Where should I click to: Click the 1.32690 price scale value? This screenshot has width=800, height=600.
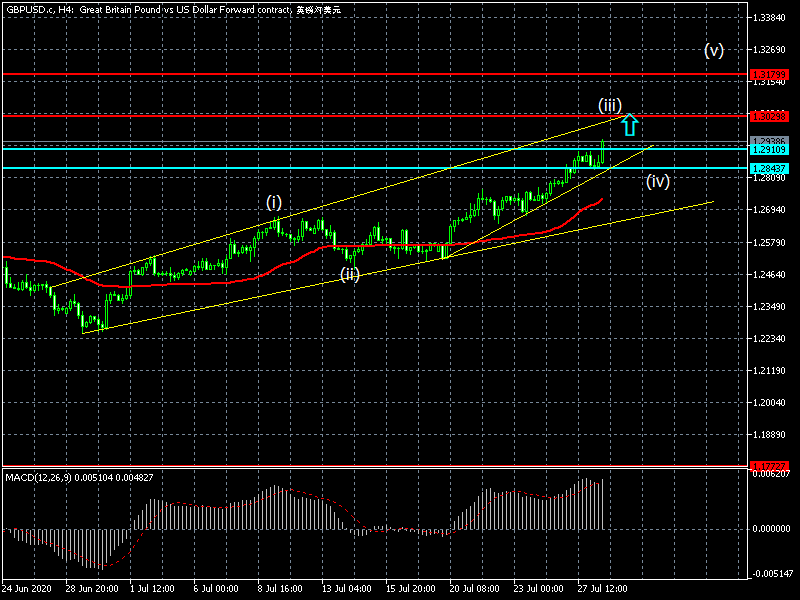click(769, 50)
